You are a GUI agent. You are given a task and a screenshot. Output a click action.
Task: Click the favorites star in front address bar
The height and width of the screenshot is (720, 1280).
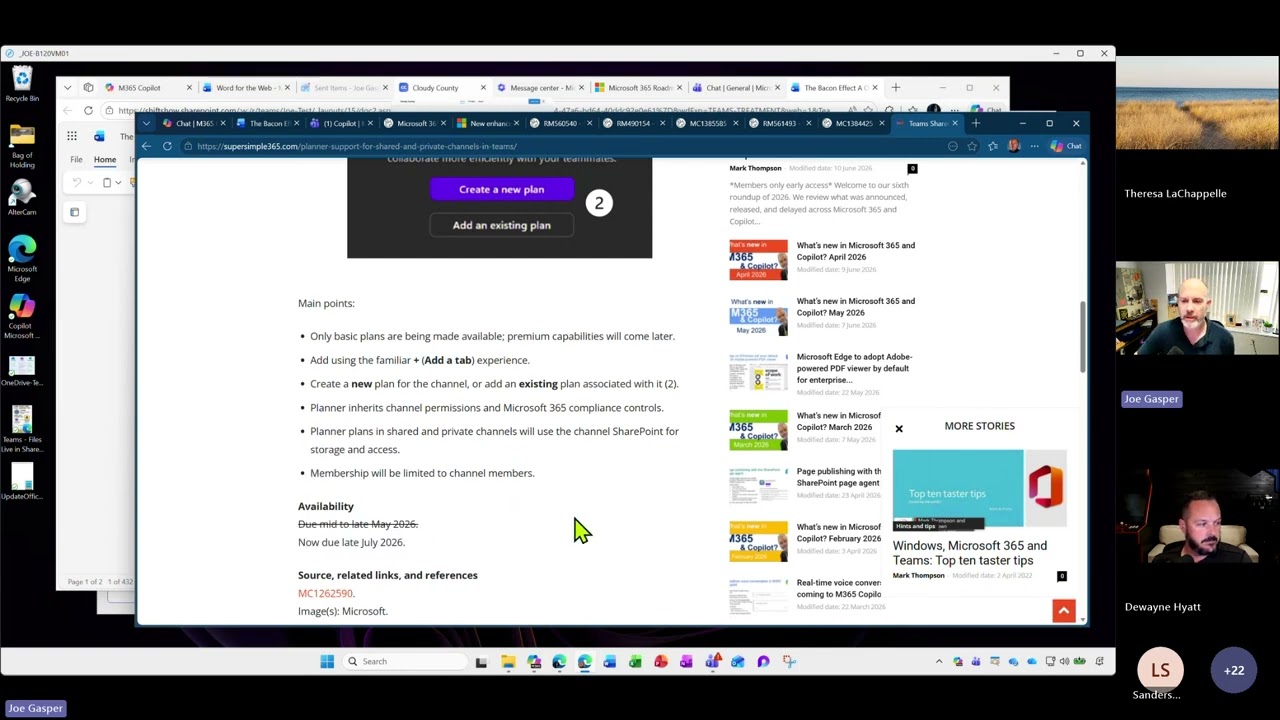coord(972,146)
